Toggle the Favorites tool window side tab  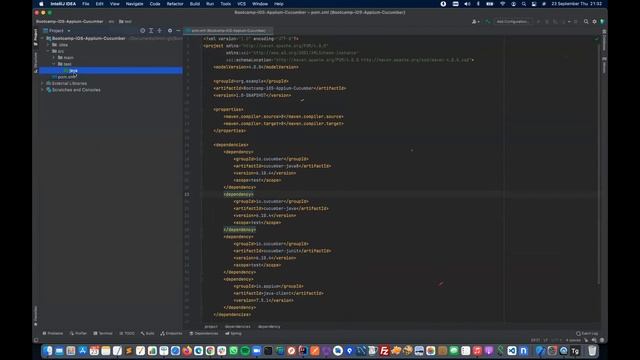pyautogui.click(x=36, y=316)
